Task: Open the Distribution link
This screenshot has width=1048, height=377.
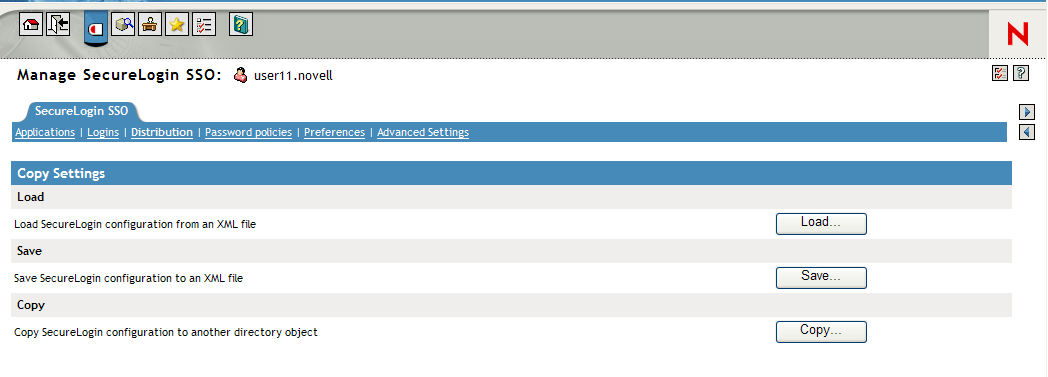Action: pos(162,132)
